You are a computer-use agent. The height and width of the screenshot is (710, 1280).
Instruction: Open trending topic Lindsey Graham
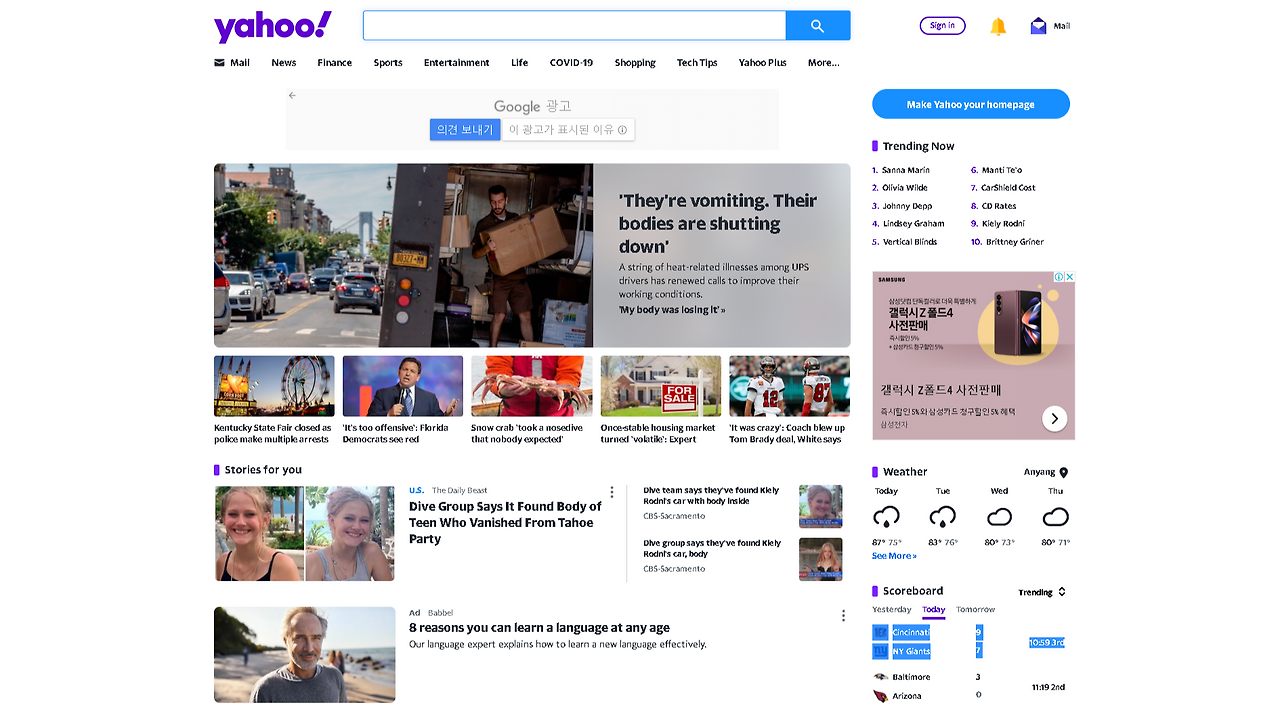pyautogui.click(x=914, y=224)
